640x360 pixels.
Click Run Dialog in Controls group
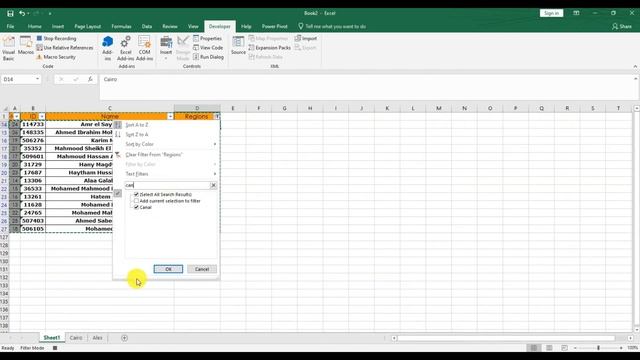(x=208, y=57)
